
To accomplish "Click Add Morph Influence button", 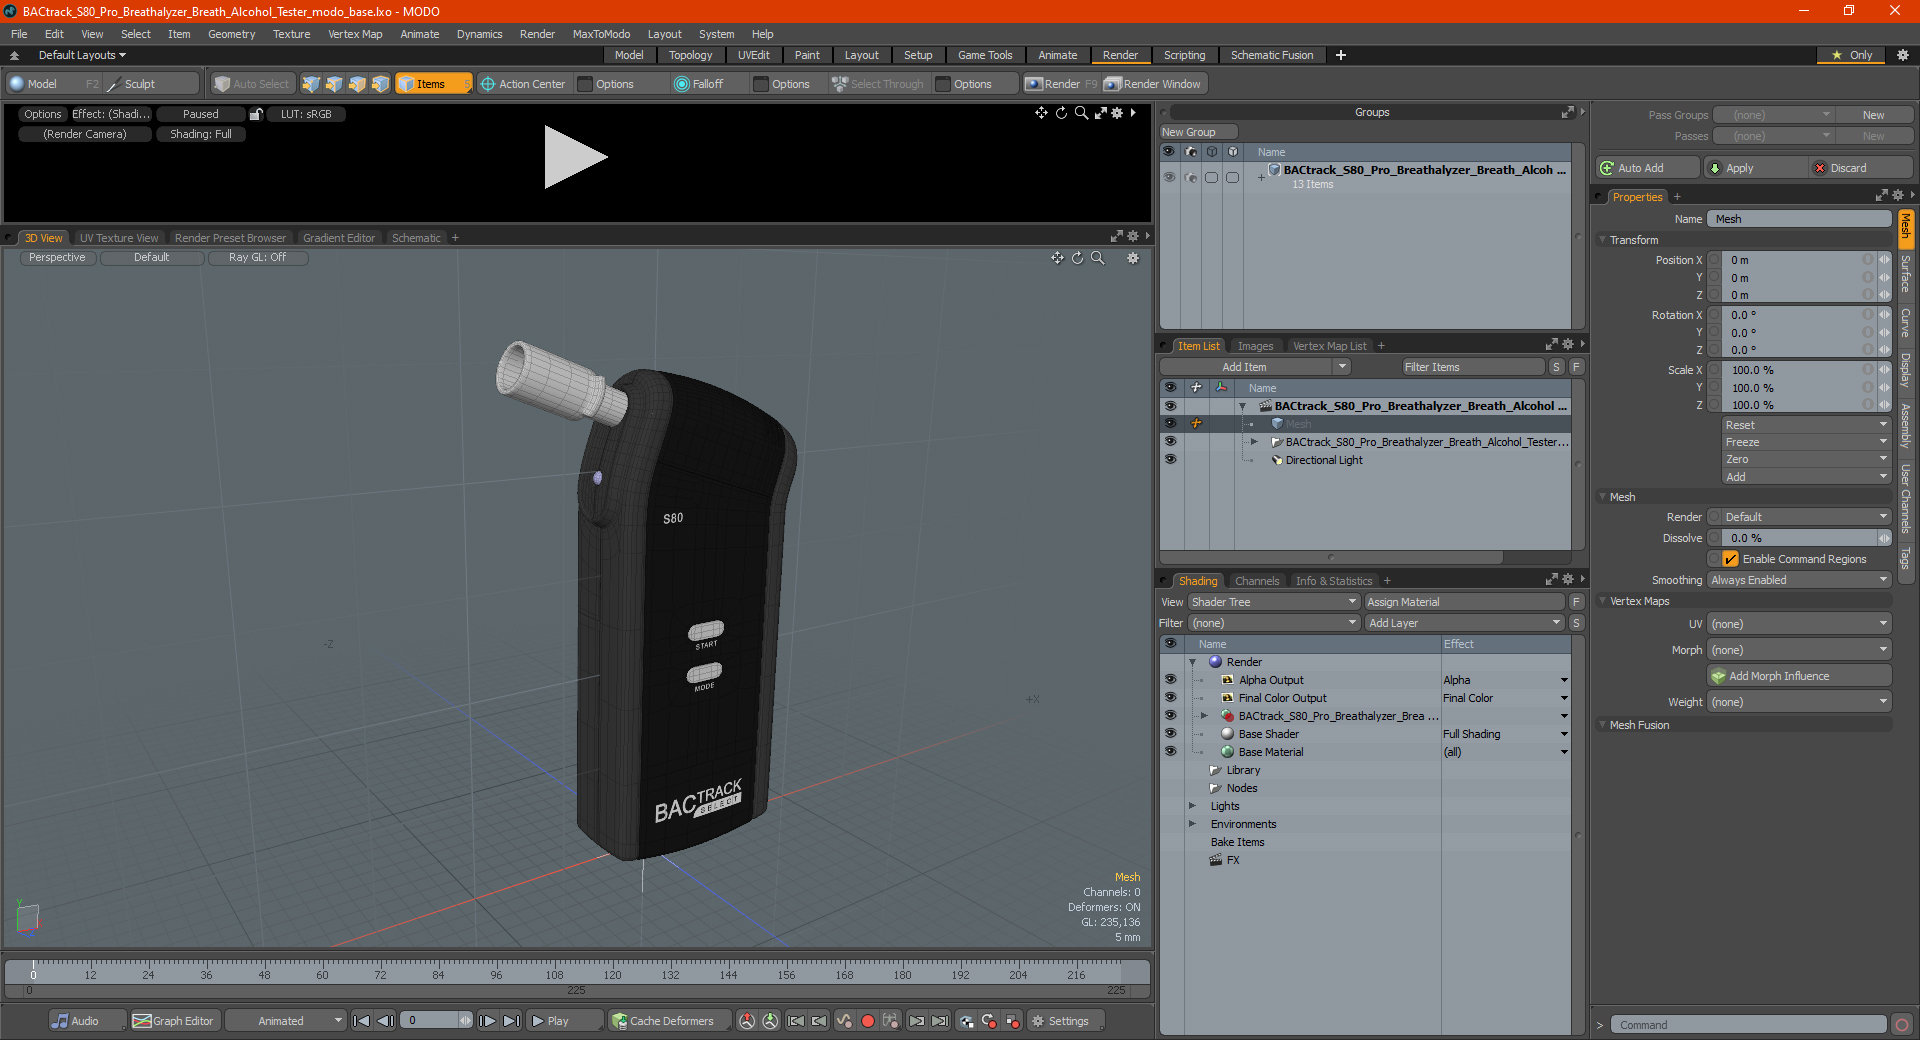I will tap(1799, 676).
